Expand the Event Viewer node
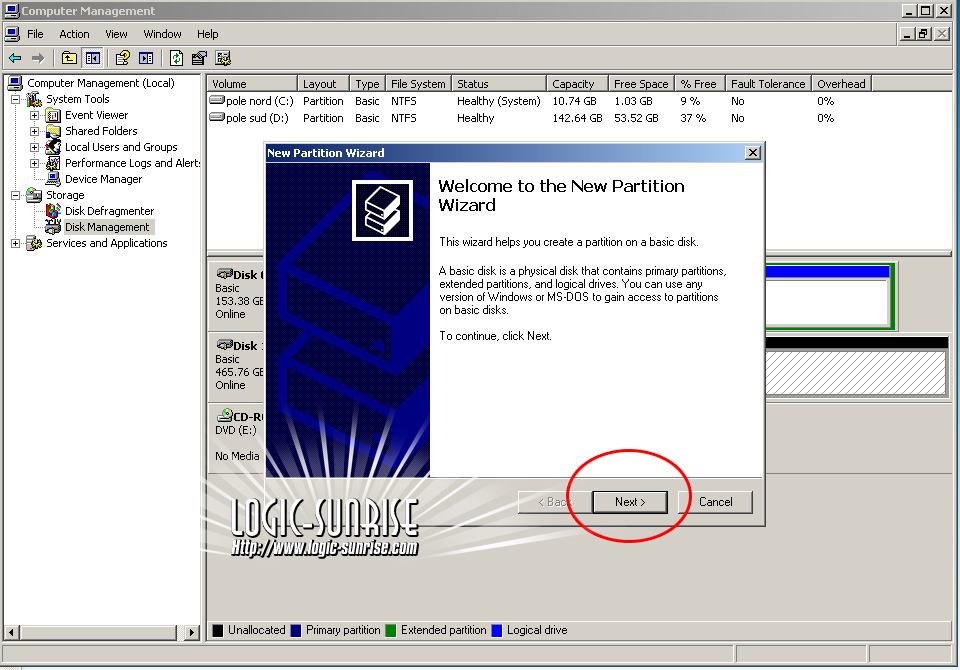The height and width of the screenshot is (670, 960). click(35, 115)
